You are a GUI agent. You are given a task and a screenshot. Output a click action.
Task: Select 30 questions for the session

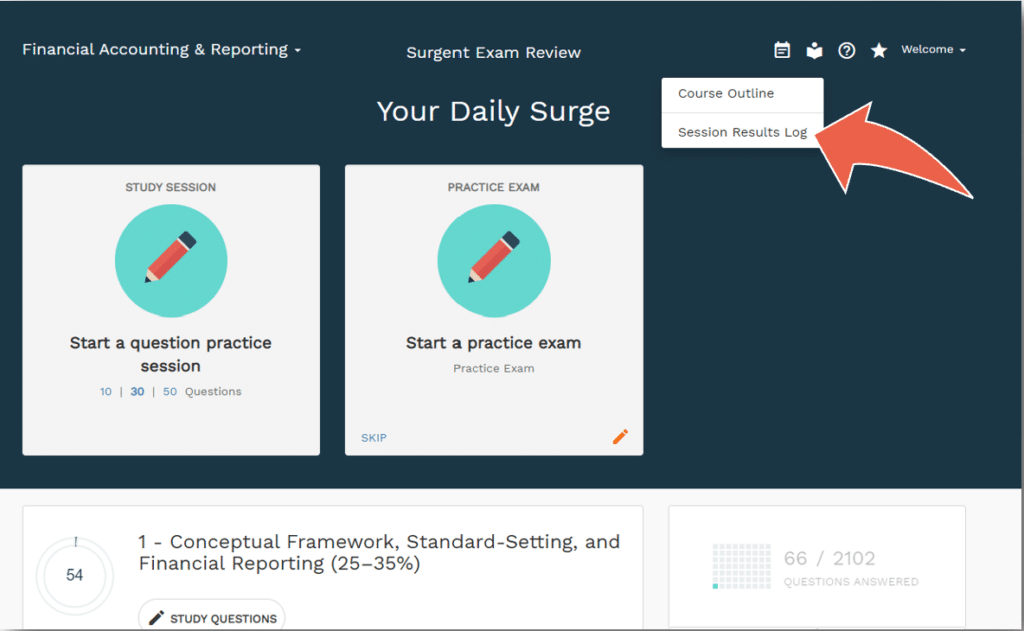click(x=137, y=391)
